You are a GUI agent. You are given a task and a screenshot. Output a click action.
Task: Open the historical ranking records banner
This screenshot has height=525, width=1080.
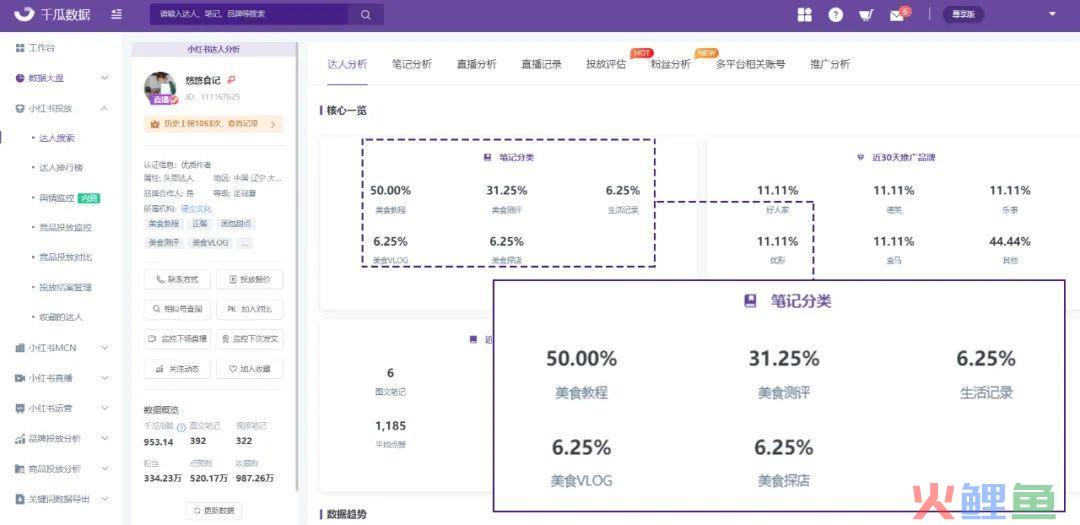pyautogui.click(x=214, y=124)
